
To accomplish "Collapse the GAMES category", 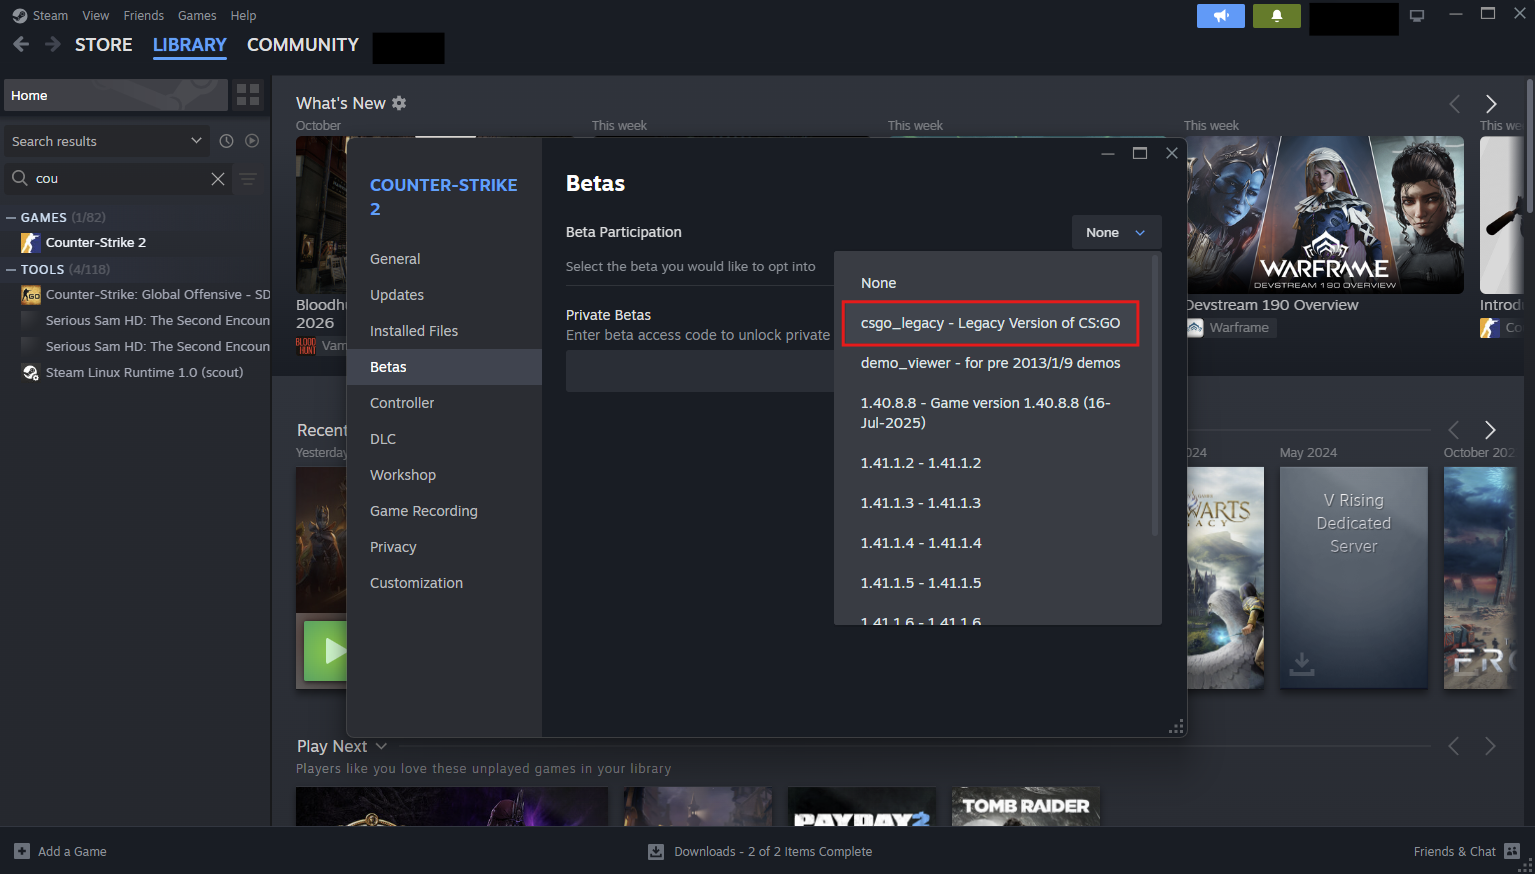I will tap(11, 217).
